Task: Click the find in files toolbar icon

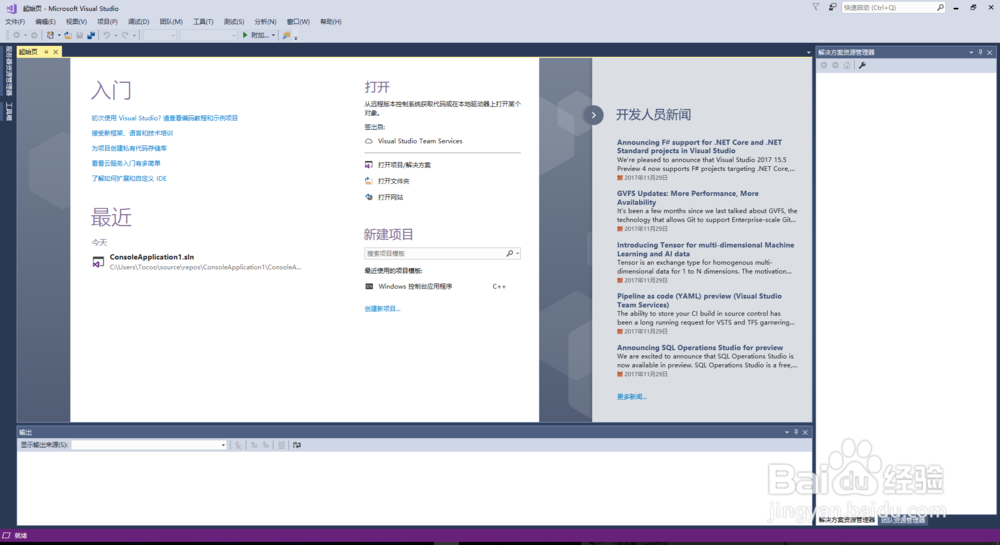Action: (286, 35)
